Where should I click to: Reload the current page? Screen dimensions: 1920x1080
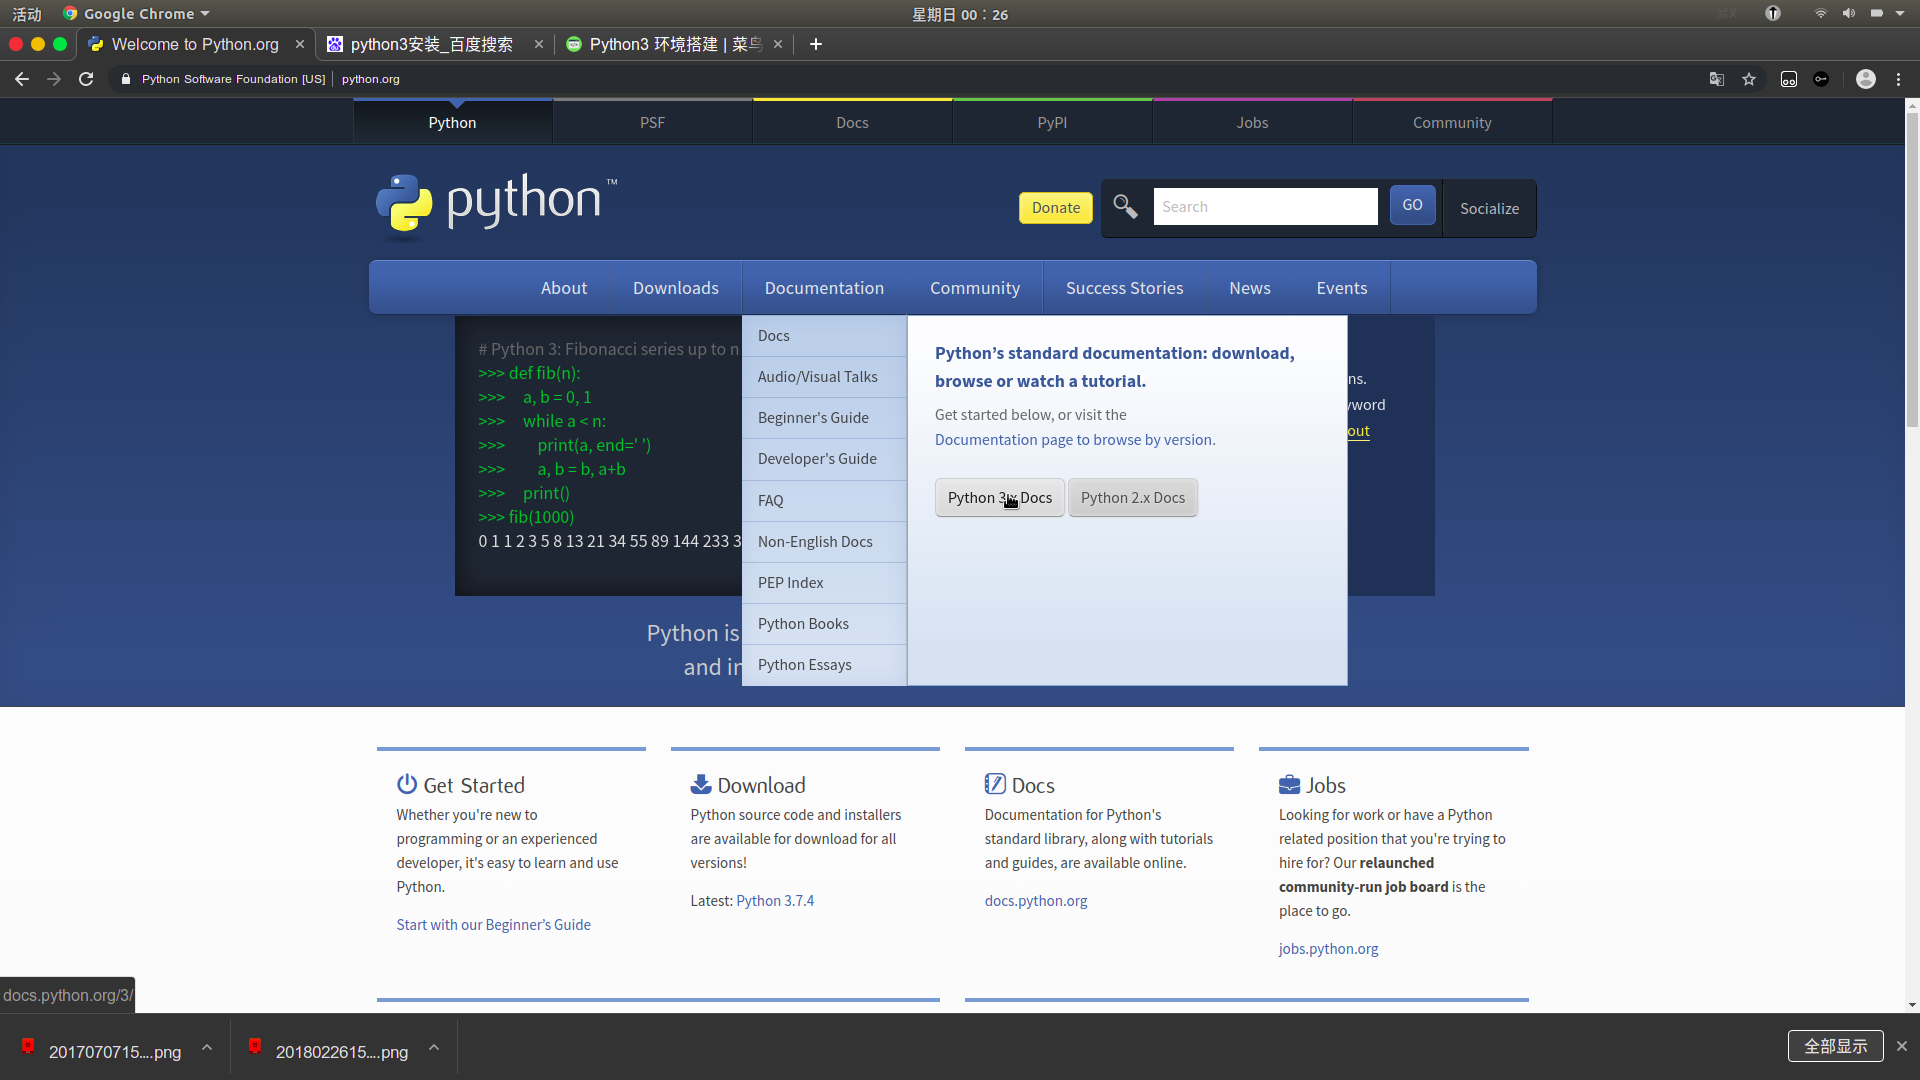pos(86,79)
